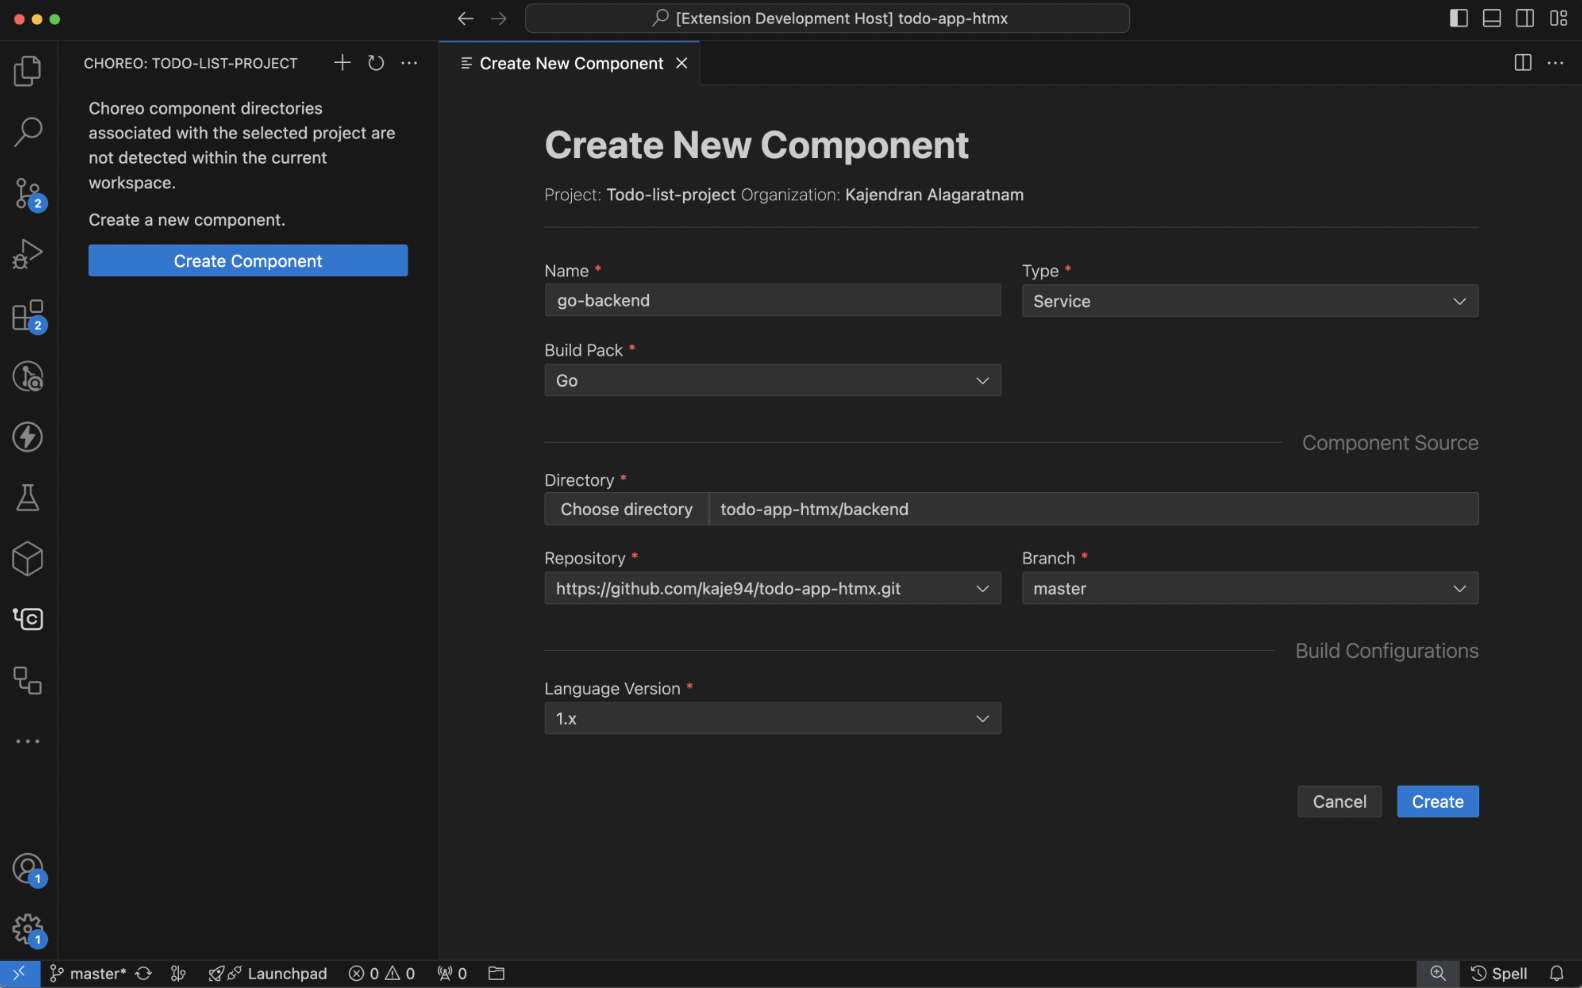Open Launchpad from the status bar
Screen dimensions: 1582x988
tap(268, 973)
